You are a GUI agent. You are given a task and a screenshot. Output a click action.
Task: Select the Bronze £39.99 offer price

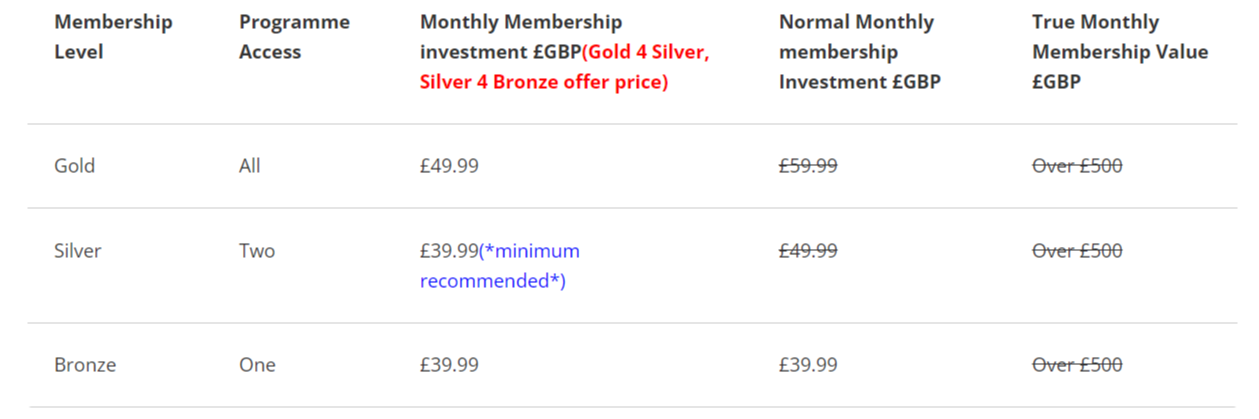pos(449,365)
